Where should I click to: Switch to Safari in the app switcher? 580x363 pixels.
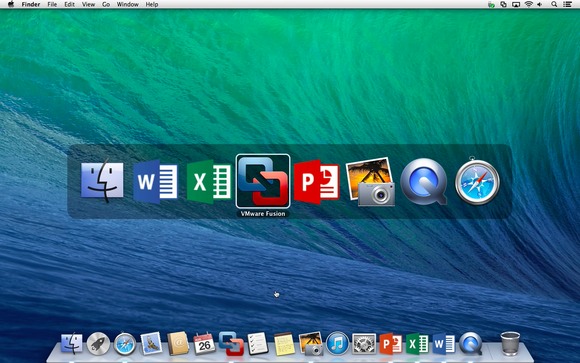point(477,181)
